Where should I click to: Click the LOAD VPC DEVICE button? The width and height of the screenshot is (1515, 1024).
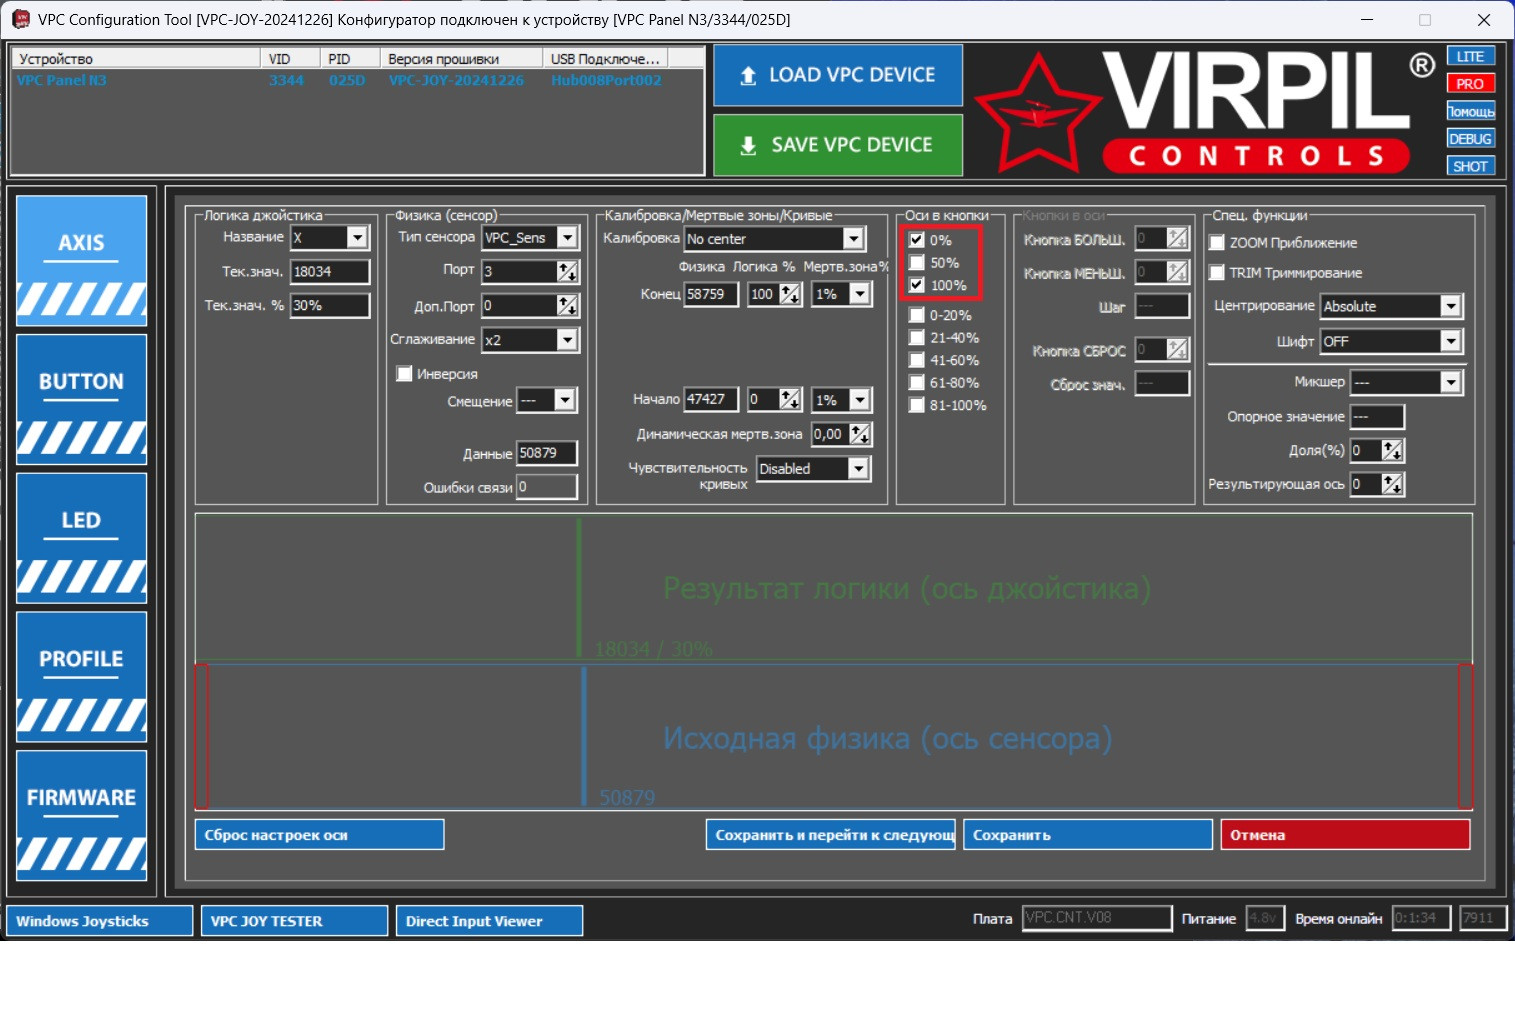click(838, 75)
